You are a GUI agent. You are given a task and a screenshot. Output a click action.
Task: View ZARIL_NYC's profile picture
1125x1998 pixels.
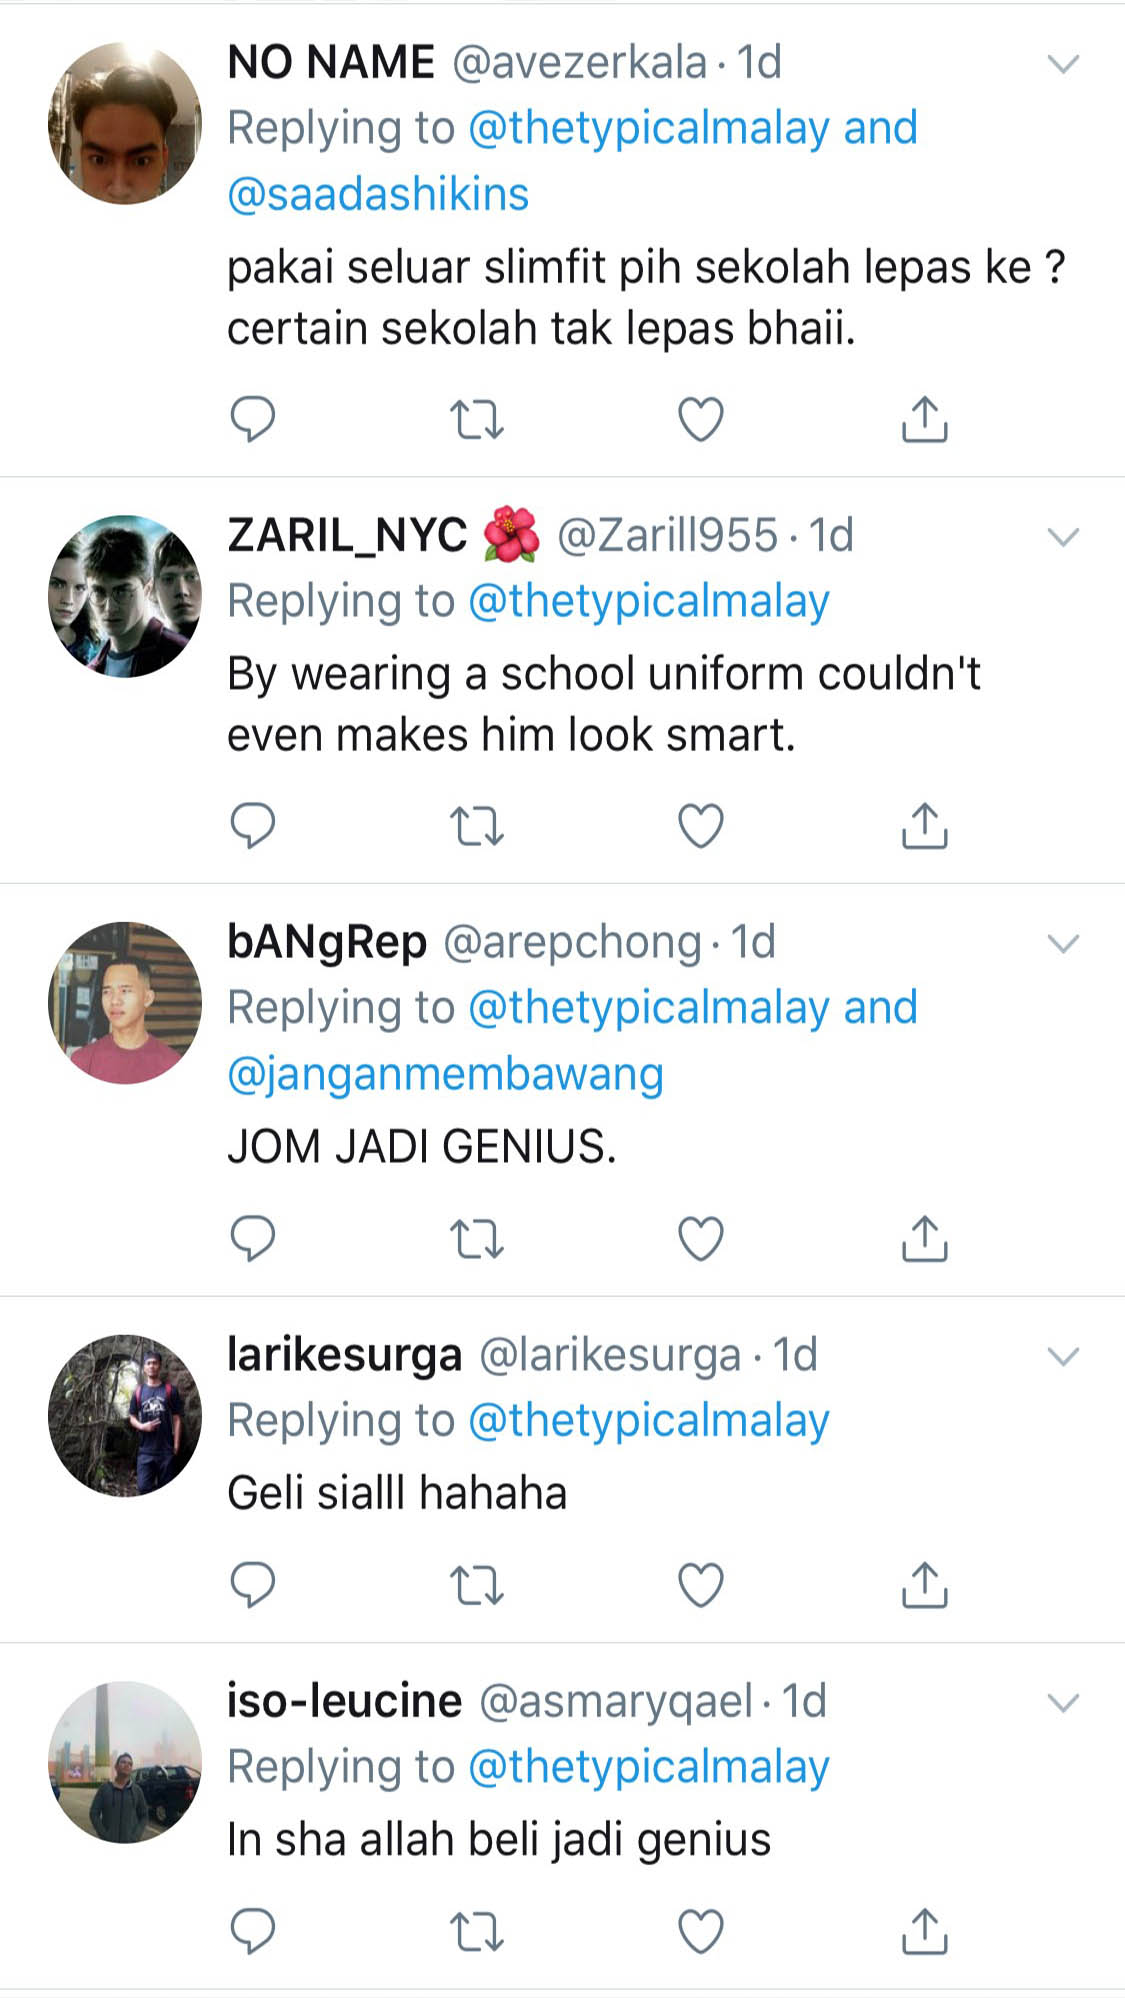[125, 596]
